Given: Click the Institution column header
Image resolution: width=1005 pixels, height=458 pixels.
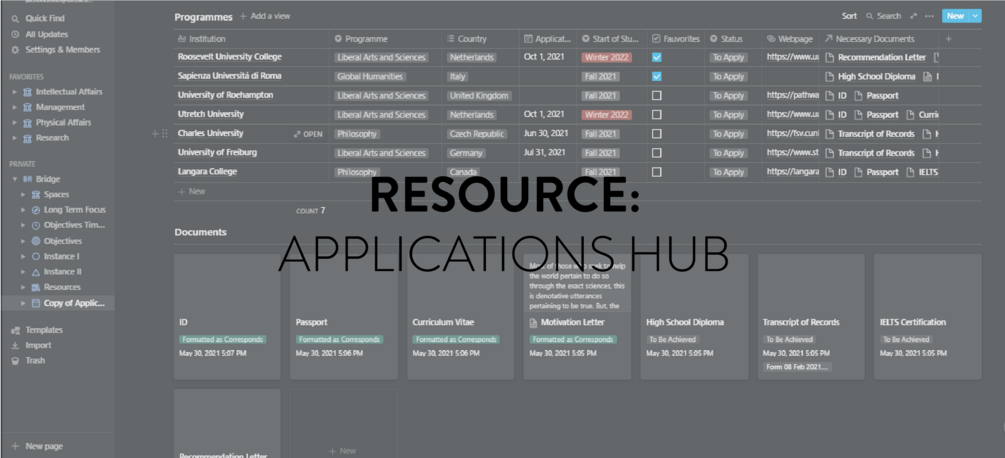Looking at the screenshot, I should (x=252, y=39).
